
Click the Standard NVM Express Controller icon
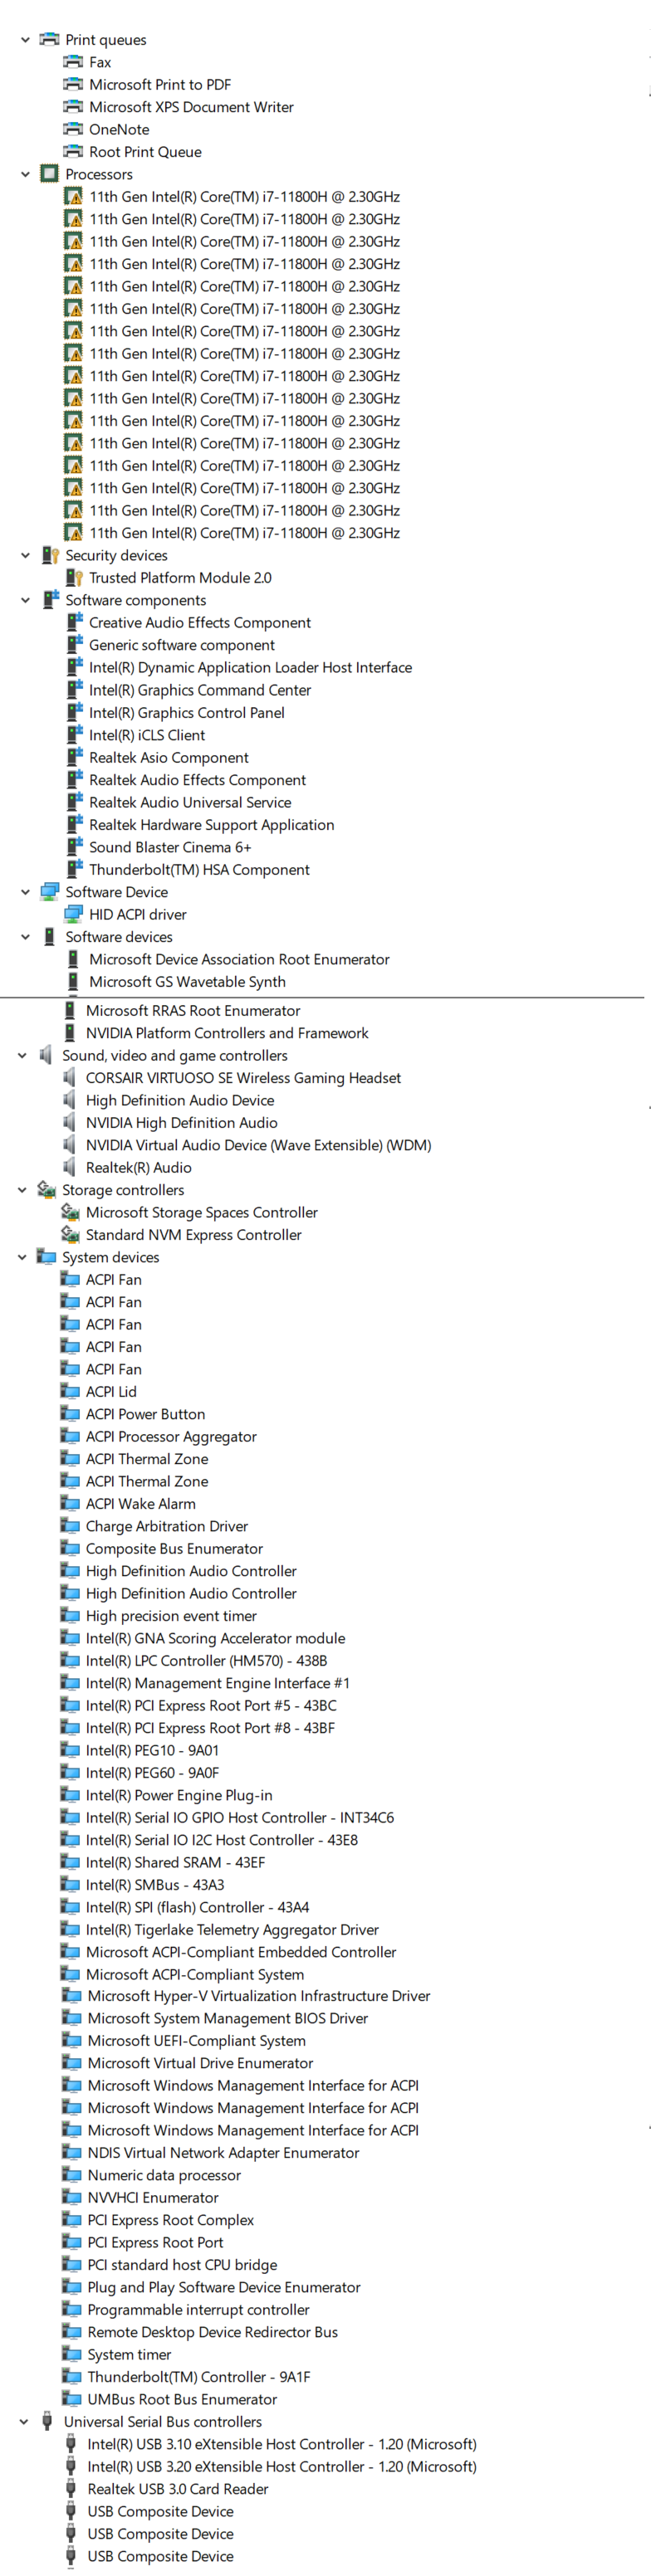(70, 1234)
